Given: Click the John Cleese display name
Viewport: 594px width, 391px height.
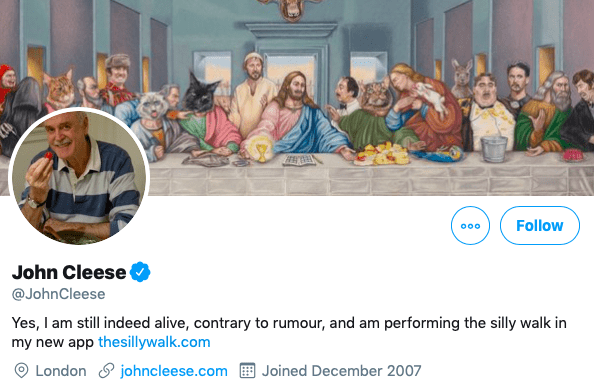Looking at the screenshot, I should click(69, 272).
